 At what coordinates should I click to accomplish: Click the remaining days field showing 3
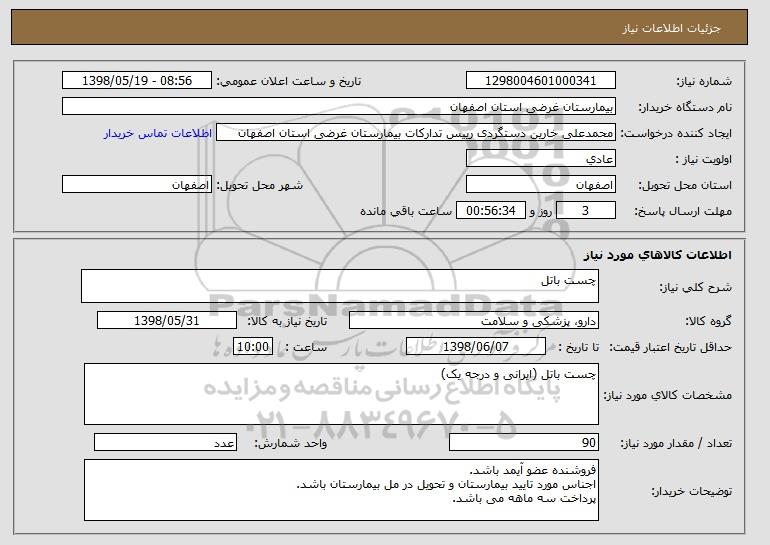click(585, 211)
